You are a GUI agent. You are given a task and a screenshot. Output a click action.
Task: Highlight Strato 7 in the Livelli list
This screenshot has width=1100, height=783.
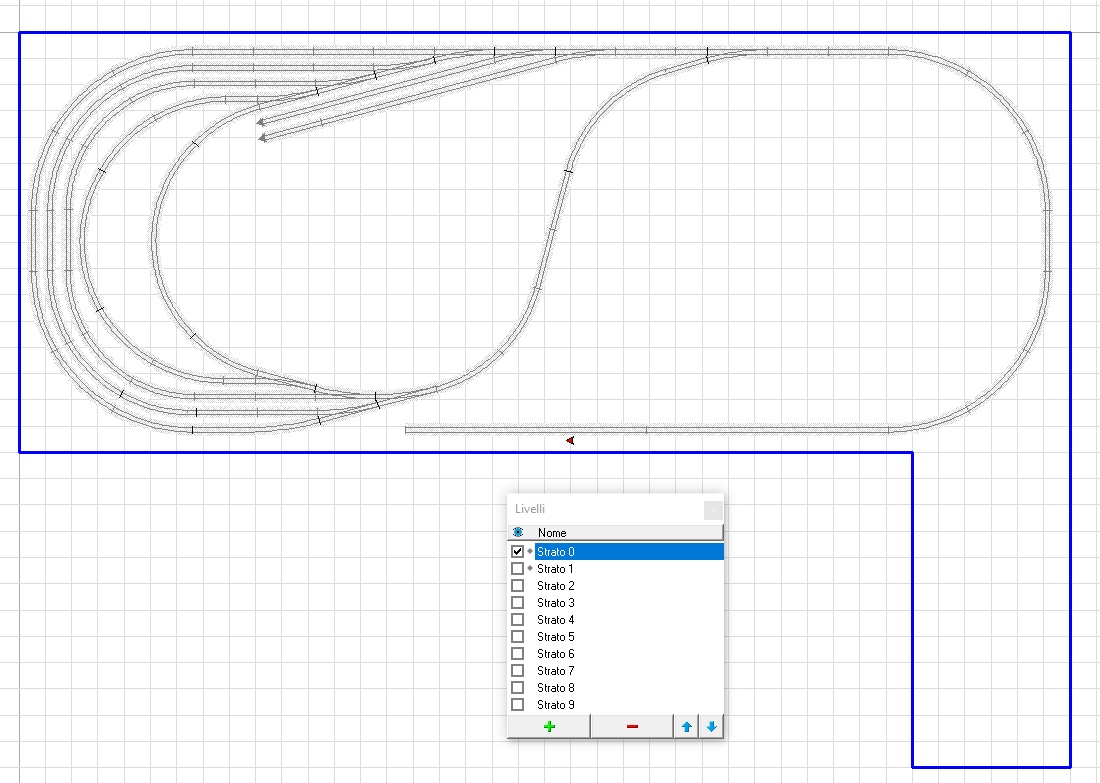click(x=556, y=671)
